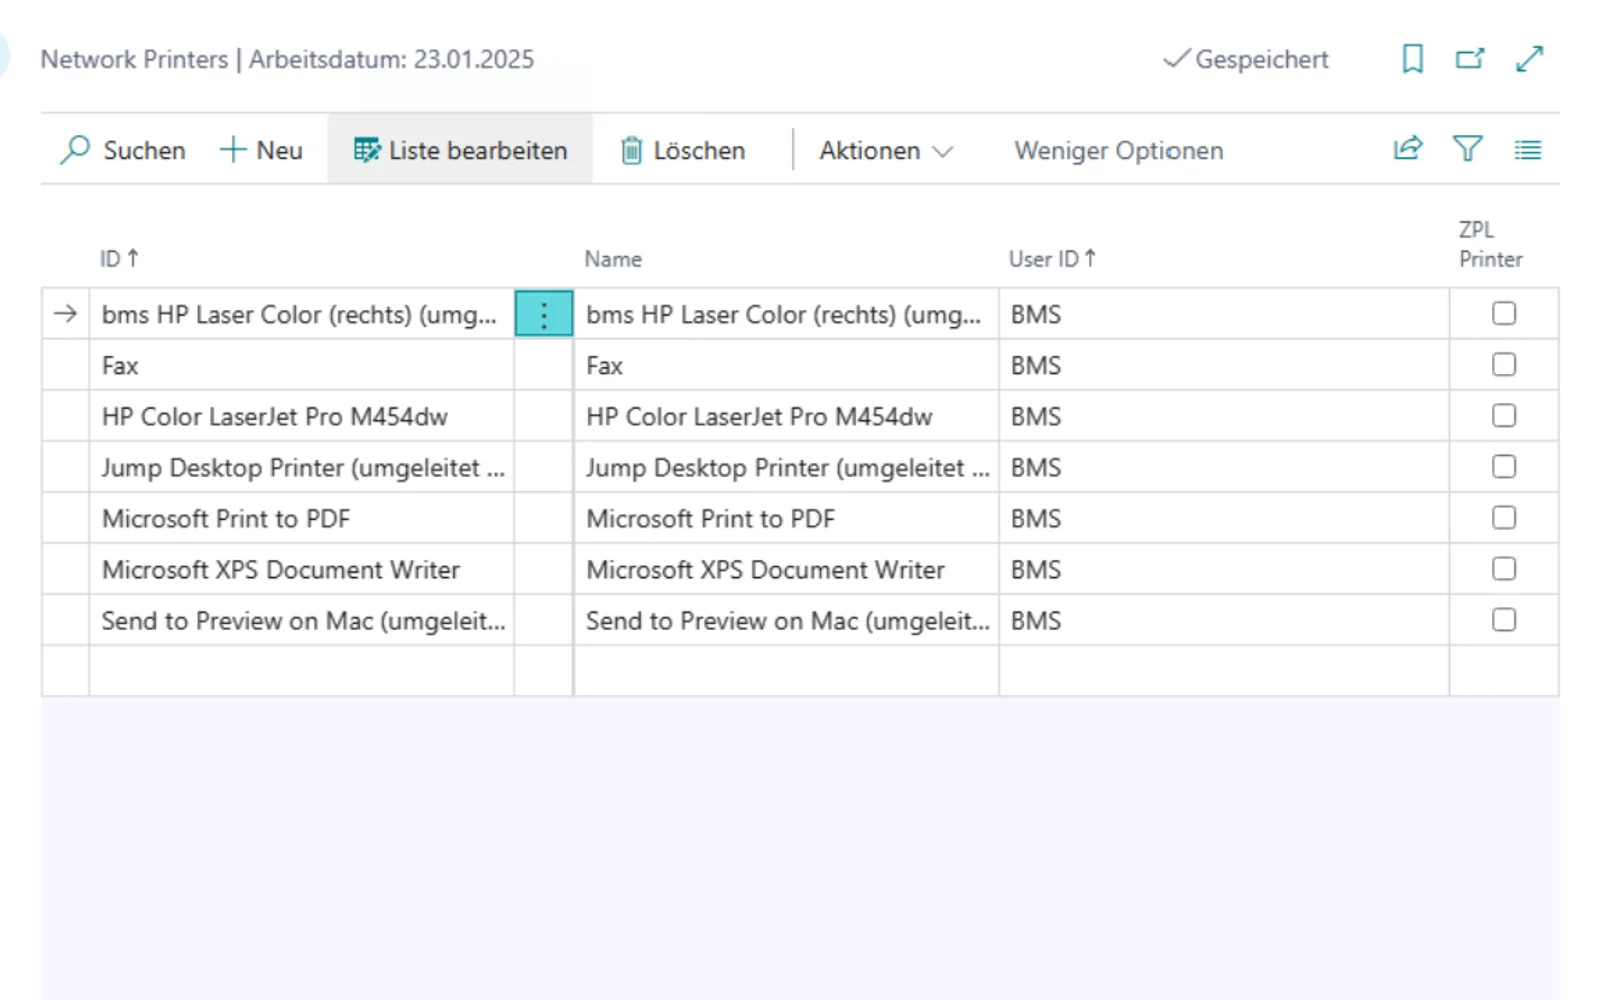
Task: Toggle ZPL Printer checkbox for bms HP Laser Color
Action: pos(1504,313)
